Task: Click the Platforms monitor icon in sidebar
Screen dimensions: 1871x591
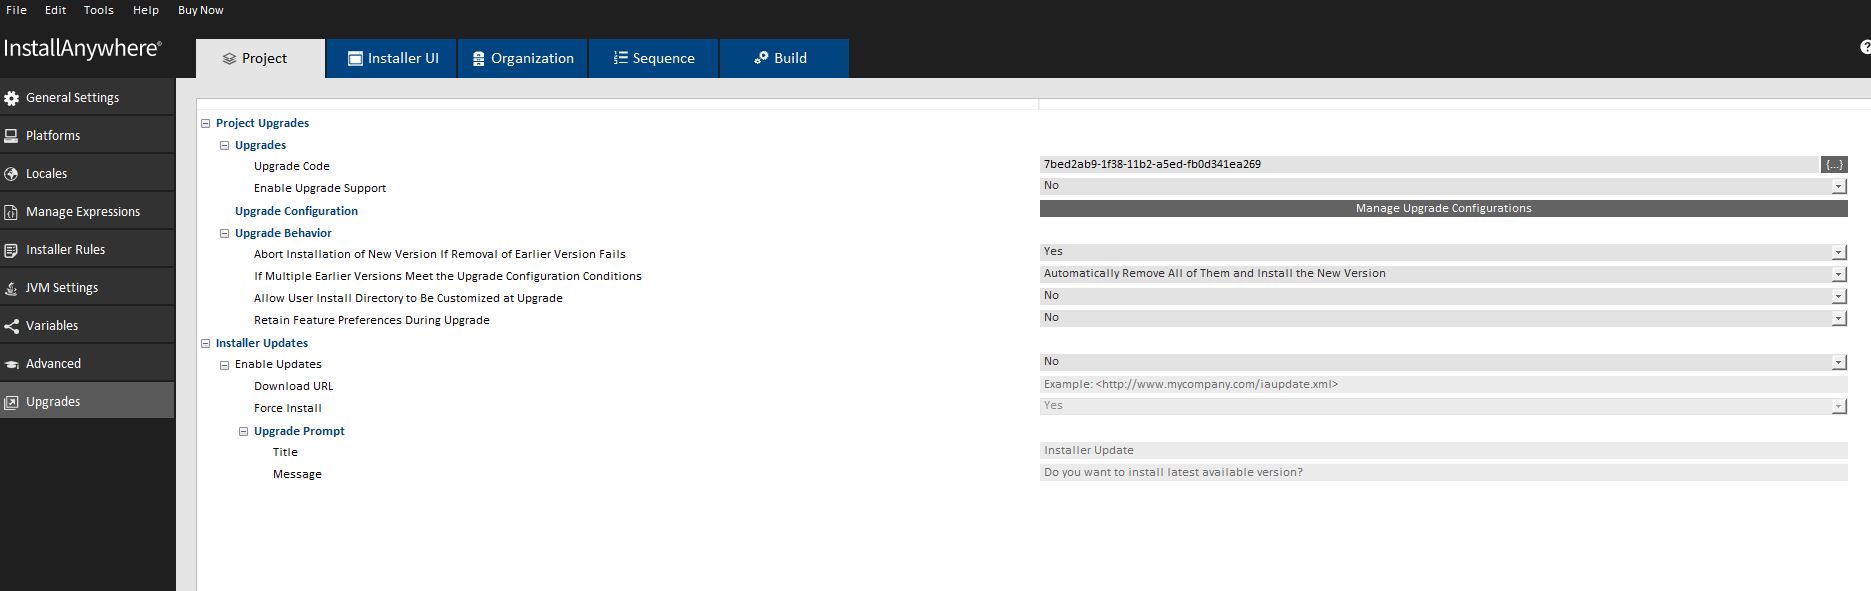Action: (12, 136)
